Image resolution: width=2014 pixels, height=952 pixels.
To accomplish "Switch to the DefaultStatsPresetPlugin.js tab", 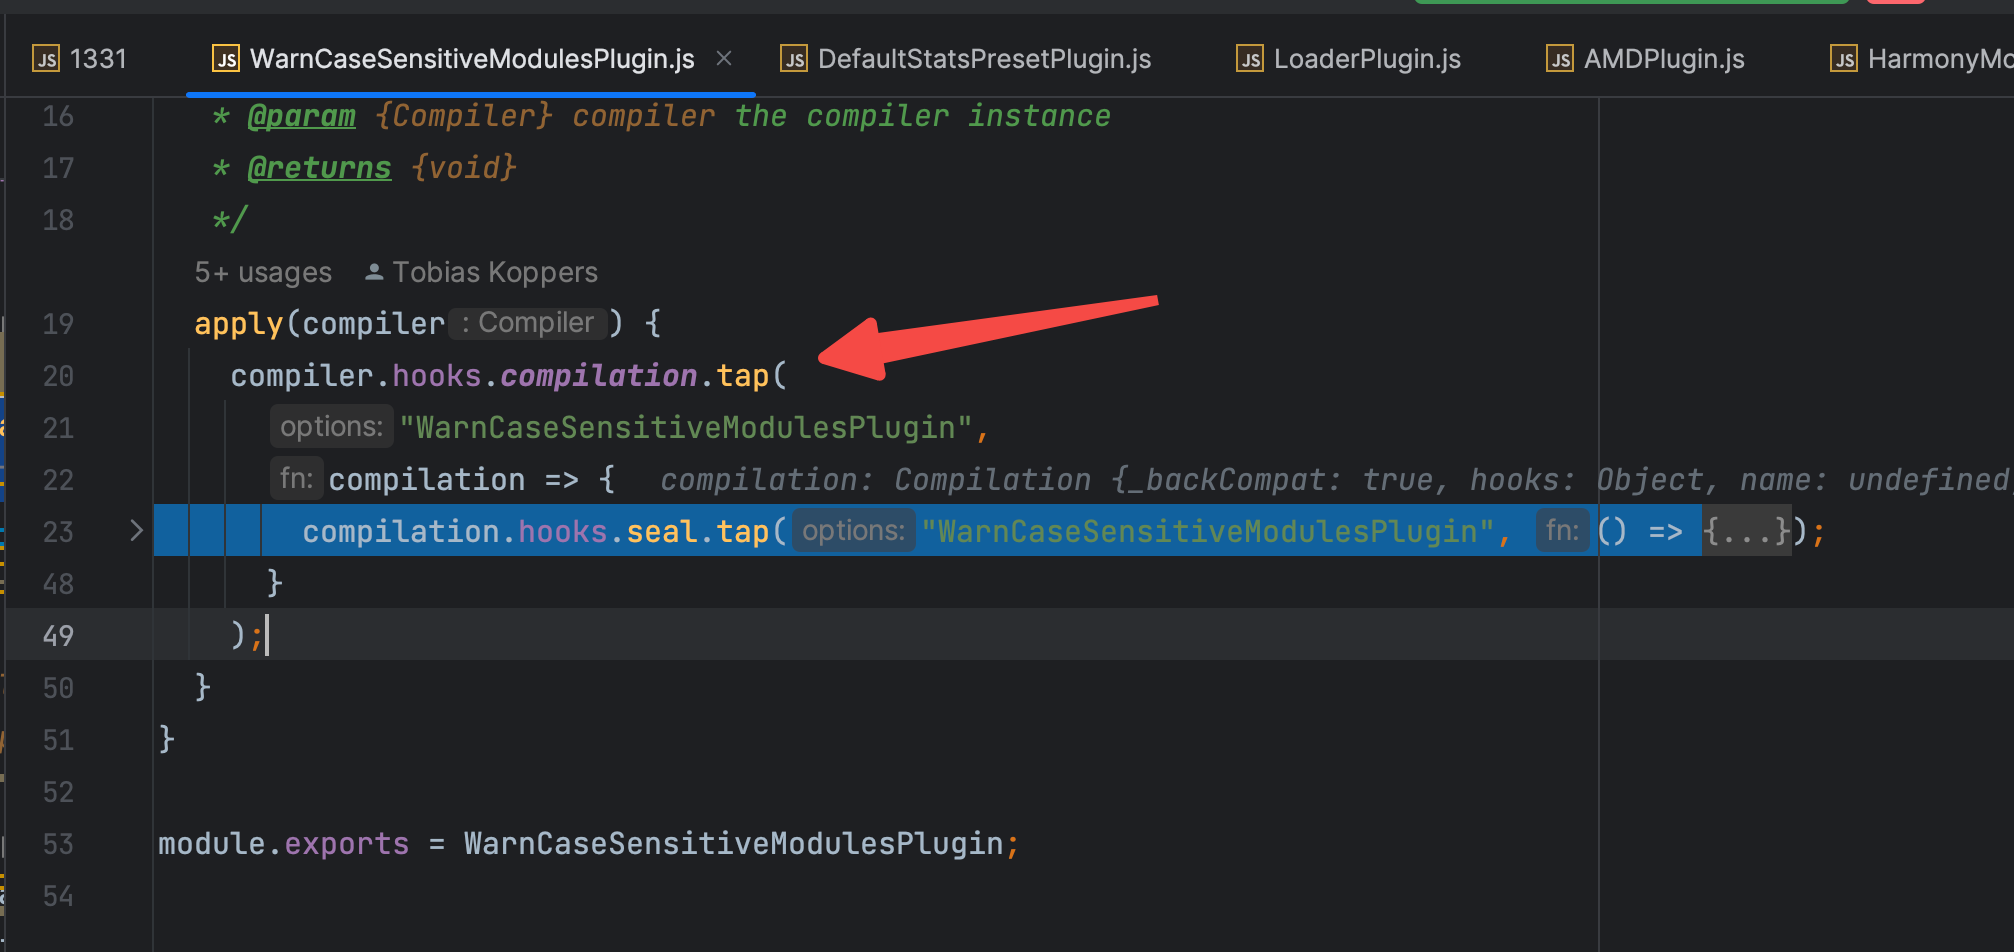I will click(983, 60).
